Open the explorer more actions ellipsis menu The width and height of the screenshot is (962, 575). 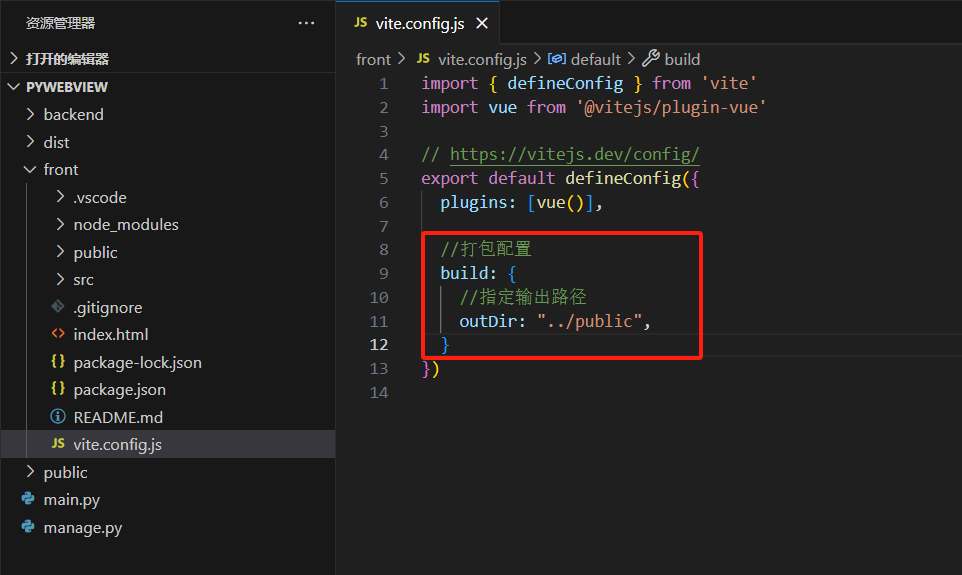pos(306,23)
